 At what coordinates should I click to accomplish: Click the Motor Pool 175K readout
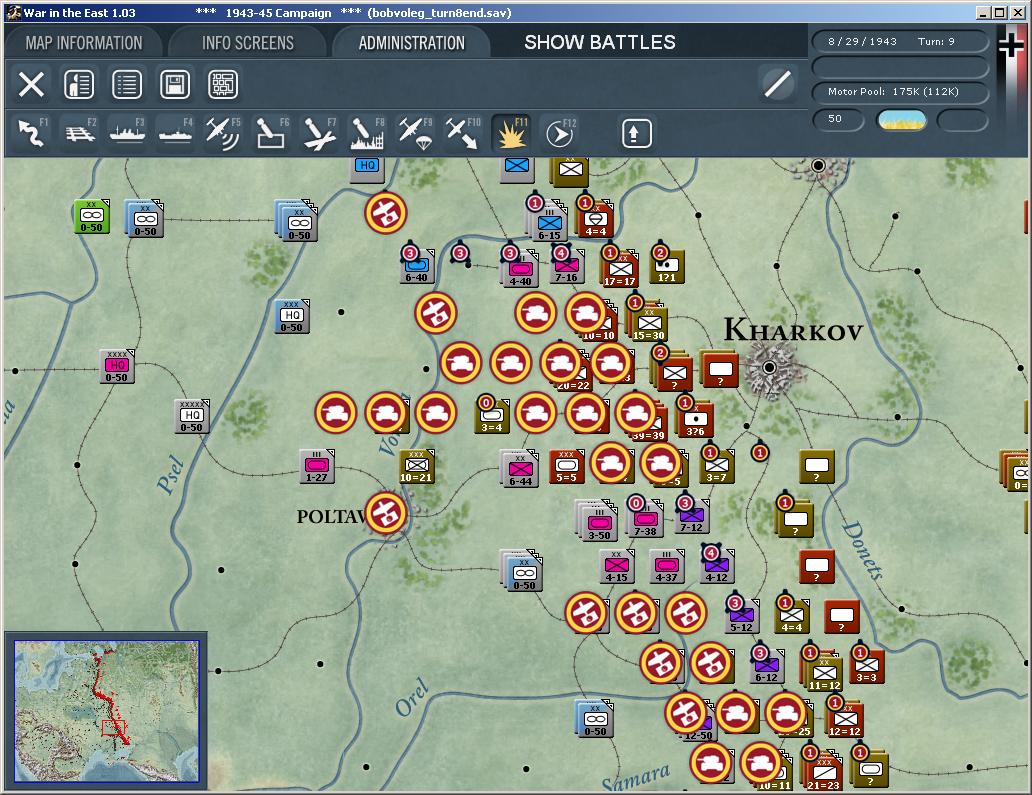900,91
